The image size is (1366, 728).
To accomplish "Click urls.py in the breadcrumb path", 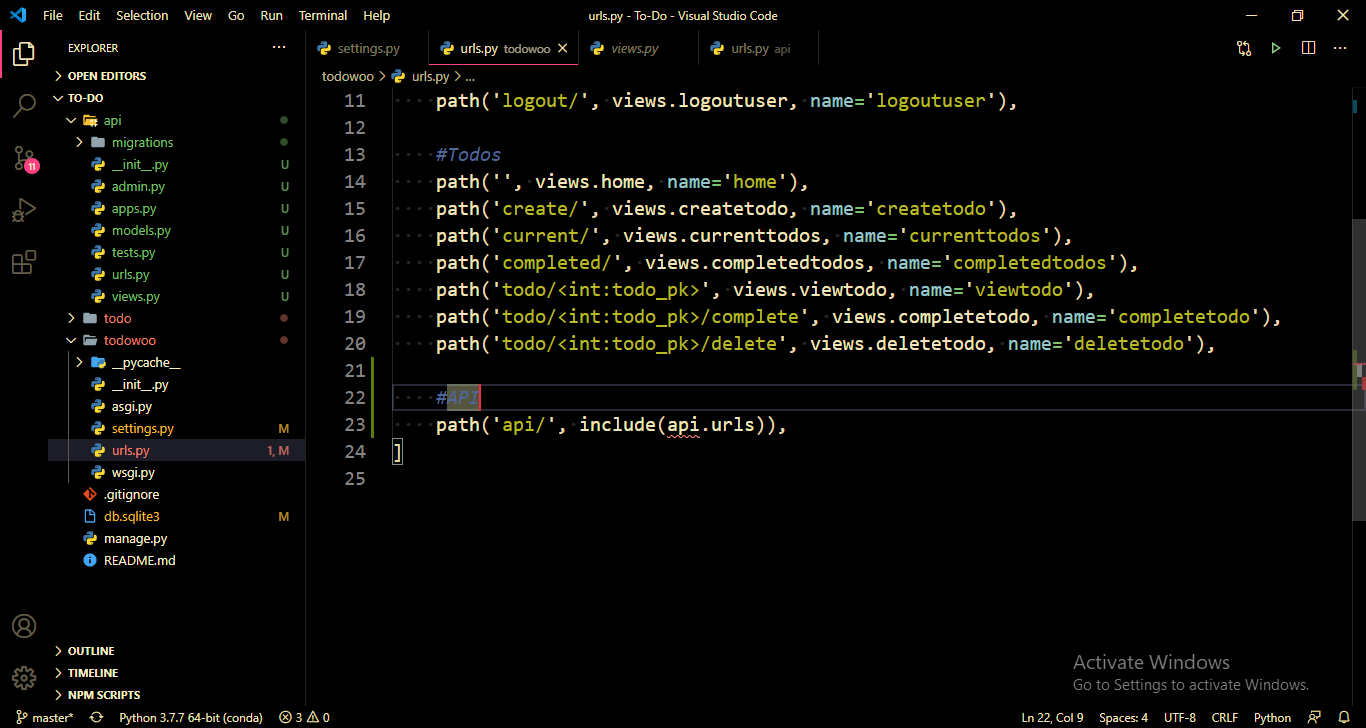I will point(430,76).
